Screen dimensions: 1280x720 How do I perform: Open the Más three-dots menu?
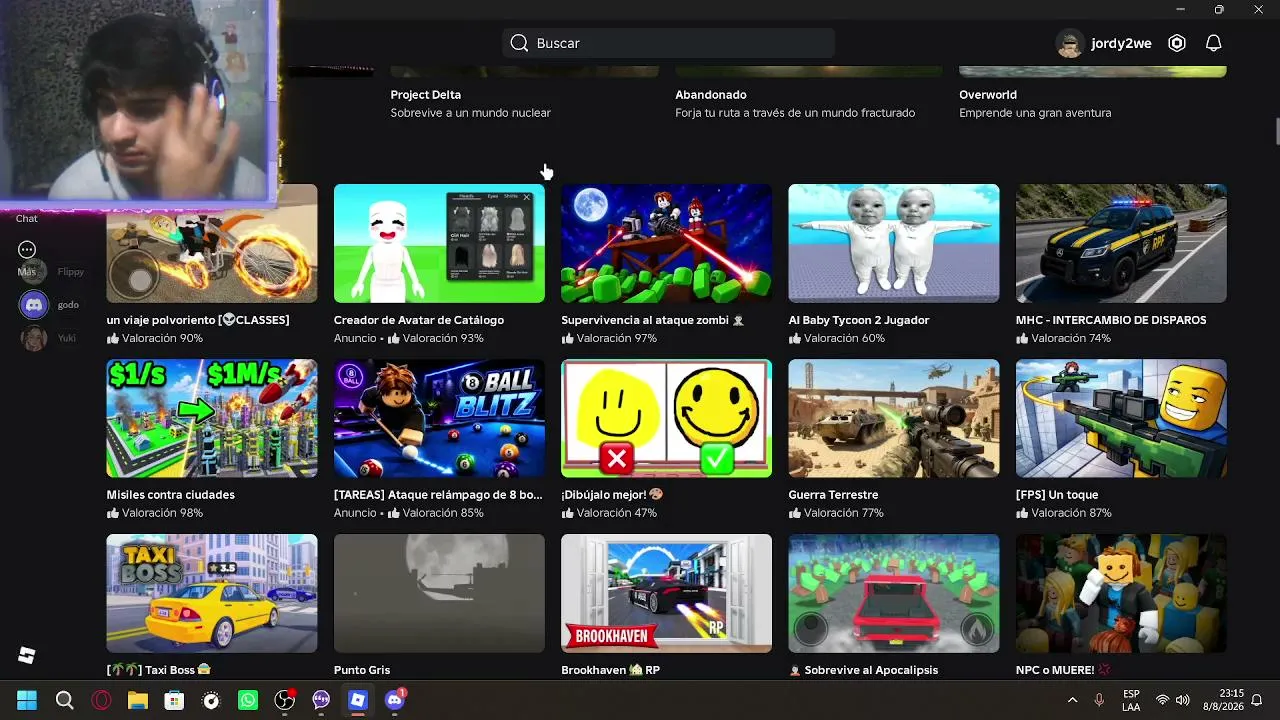pos(27,249)
